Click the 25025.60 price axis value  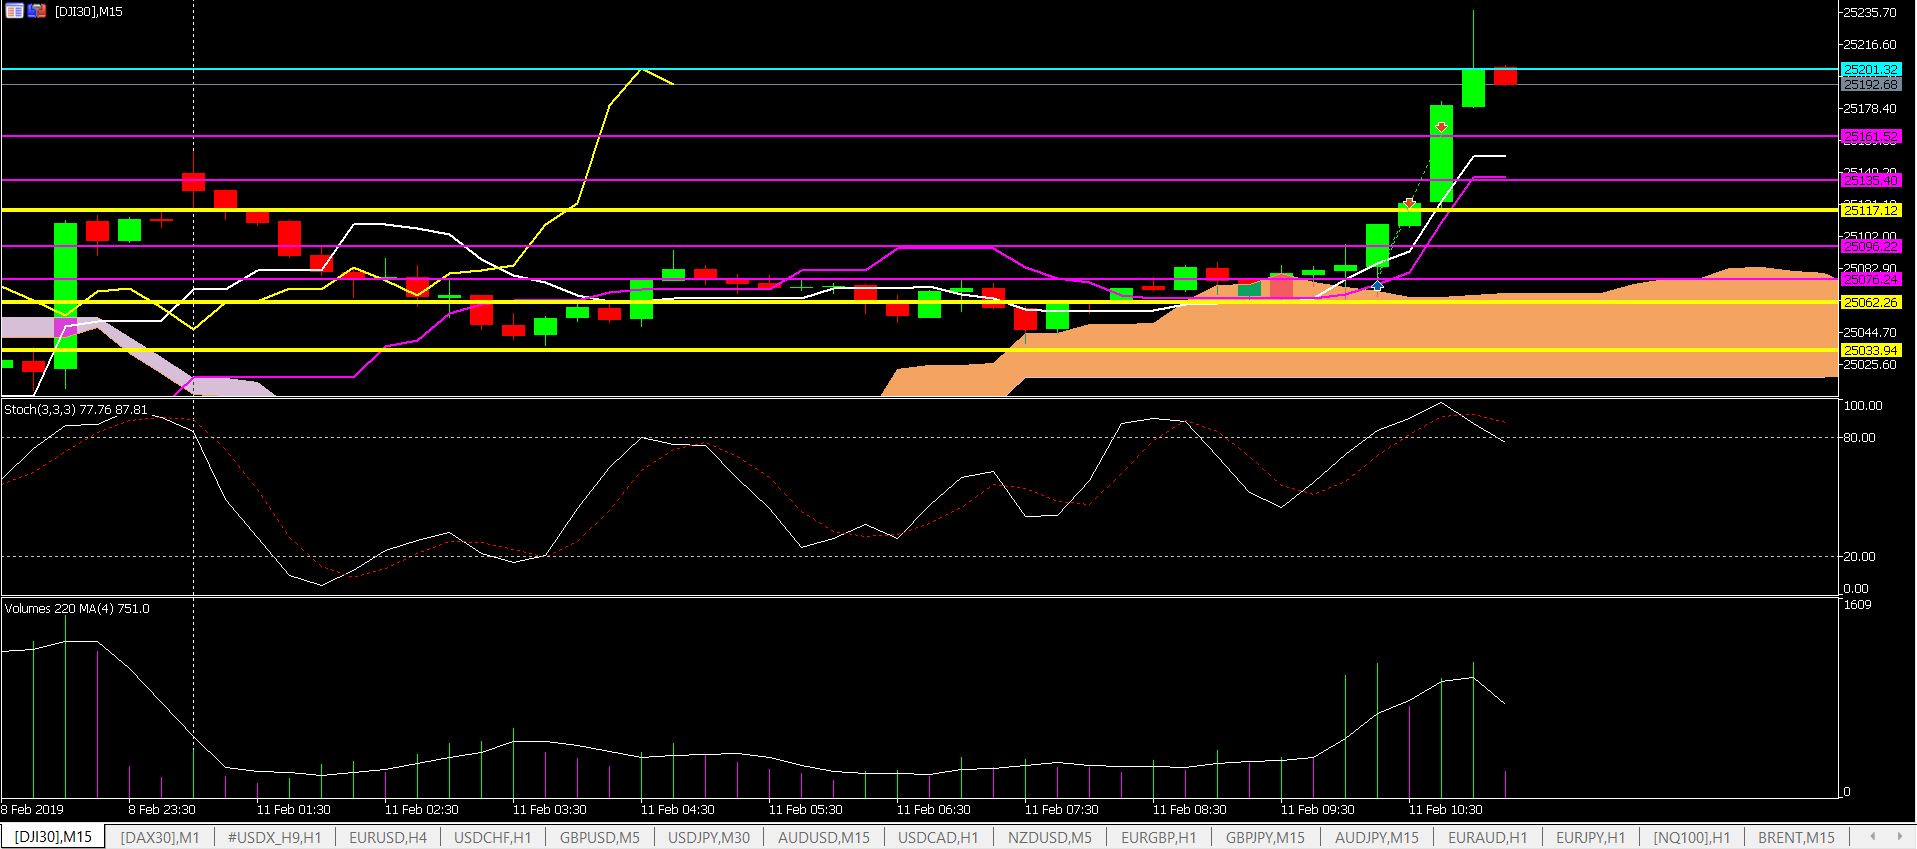tap(1869, 365)
